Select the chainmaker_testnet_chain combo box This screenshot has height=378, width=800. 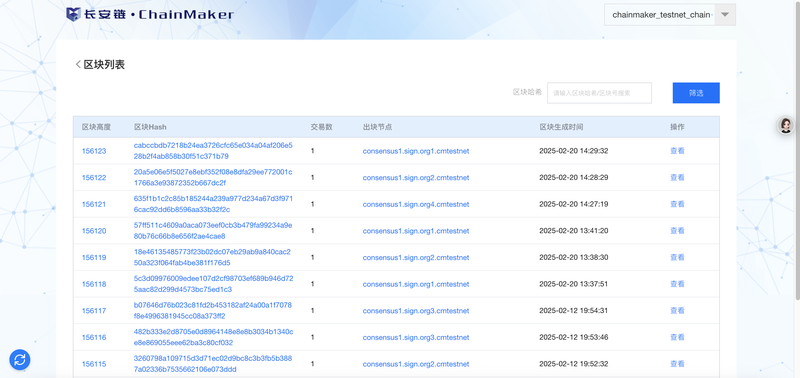[670, 15]
